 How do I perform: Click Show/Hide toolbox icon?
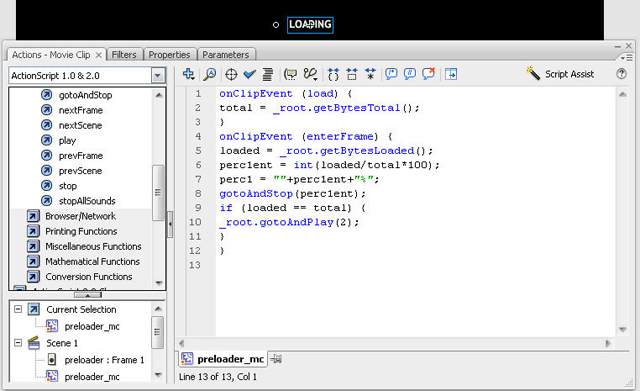pos(451,74)
